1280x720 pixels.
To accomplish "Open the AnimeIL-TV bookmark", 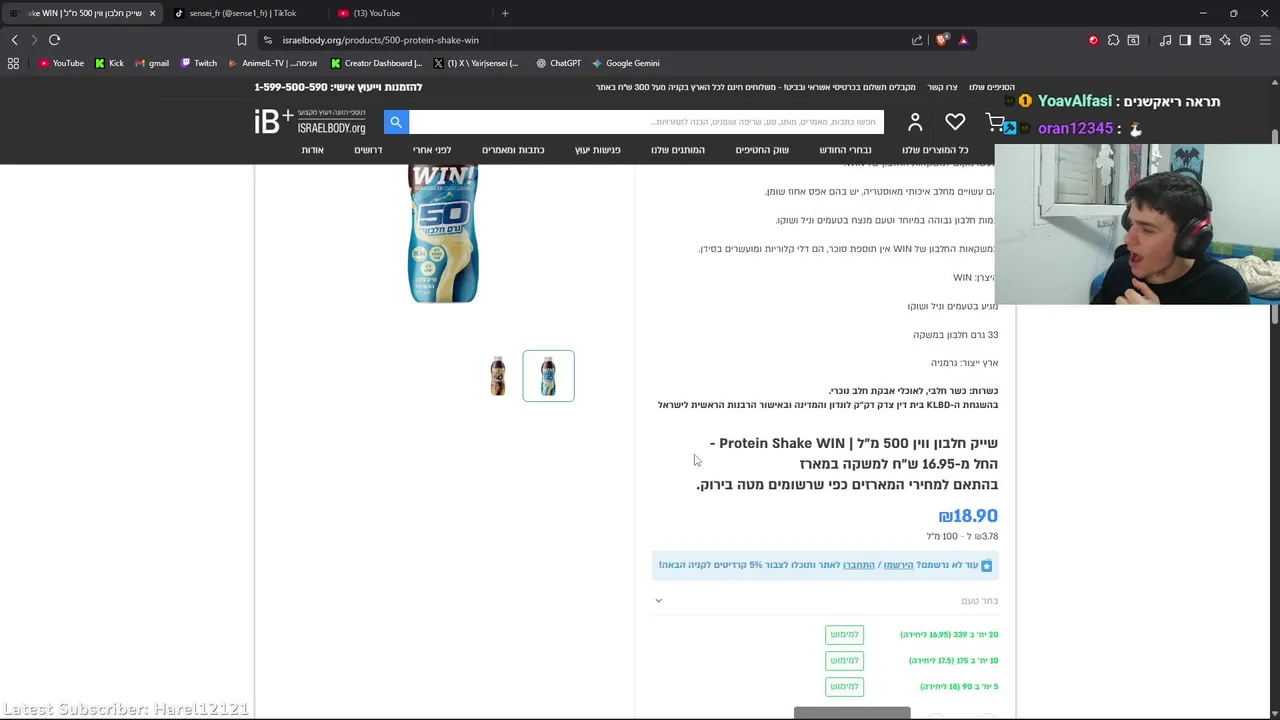I will click(272, 63).
